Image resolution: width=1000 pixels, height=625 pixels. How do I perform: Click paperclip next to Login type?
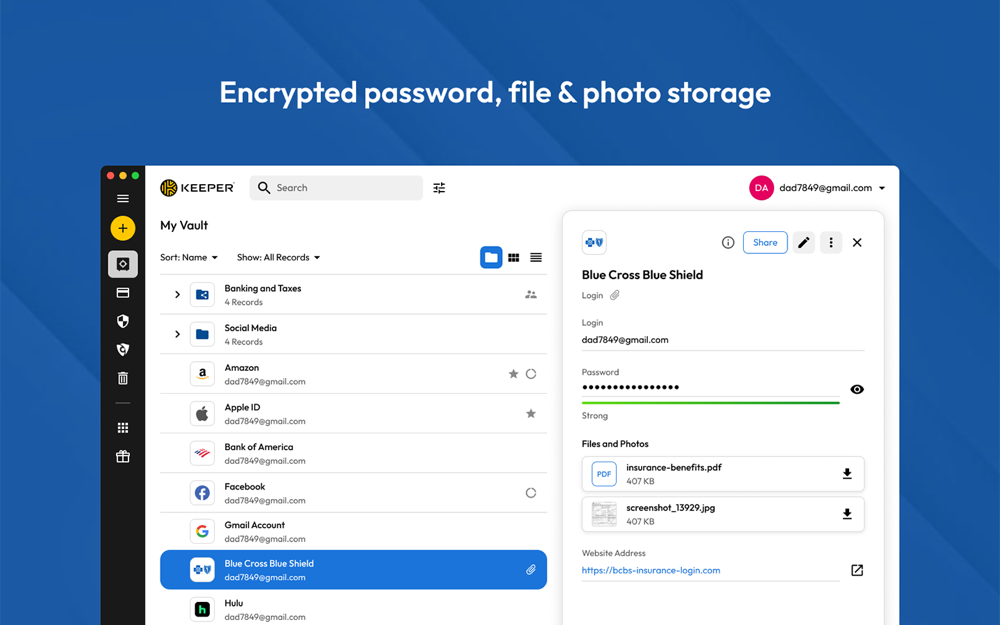(615, 295)
